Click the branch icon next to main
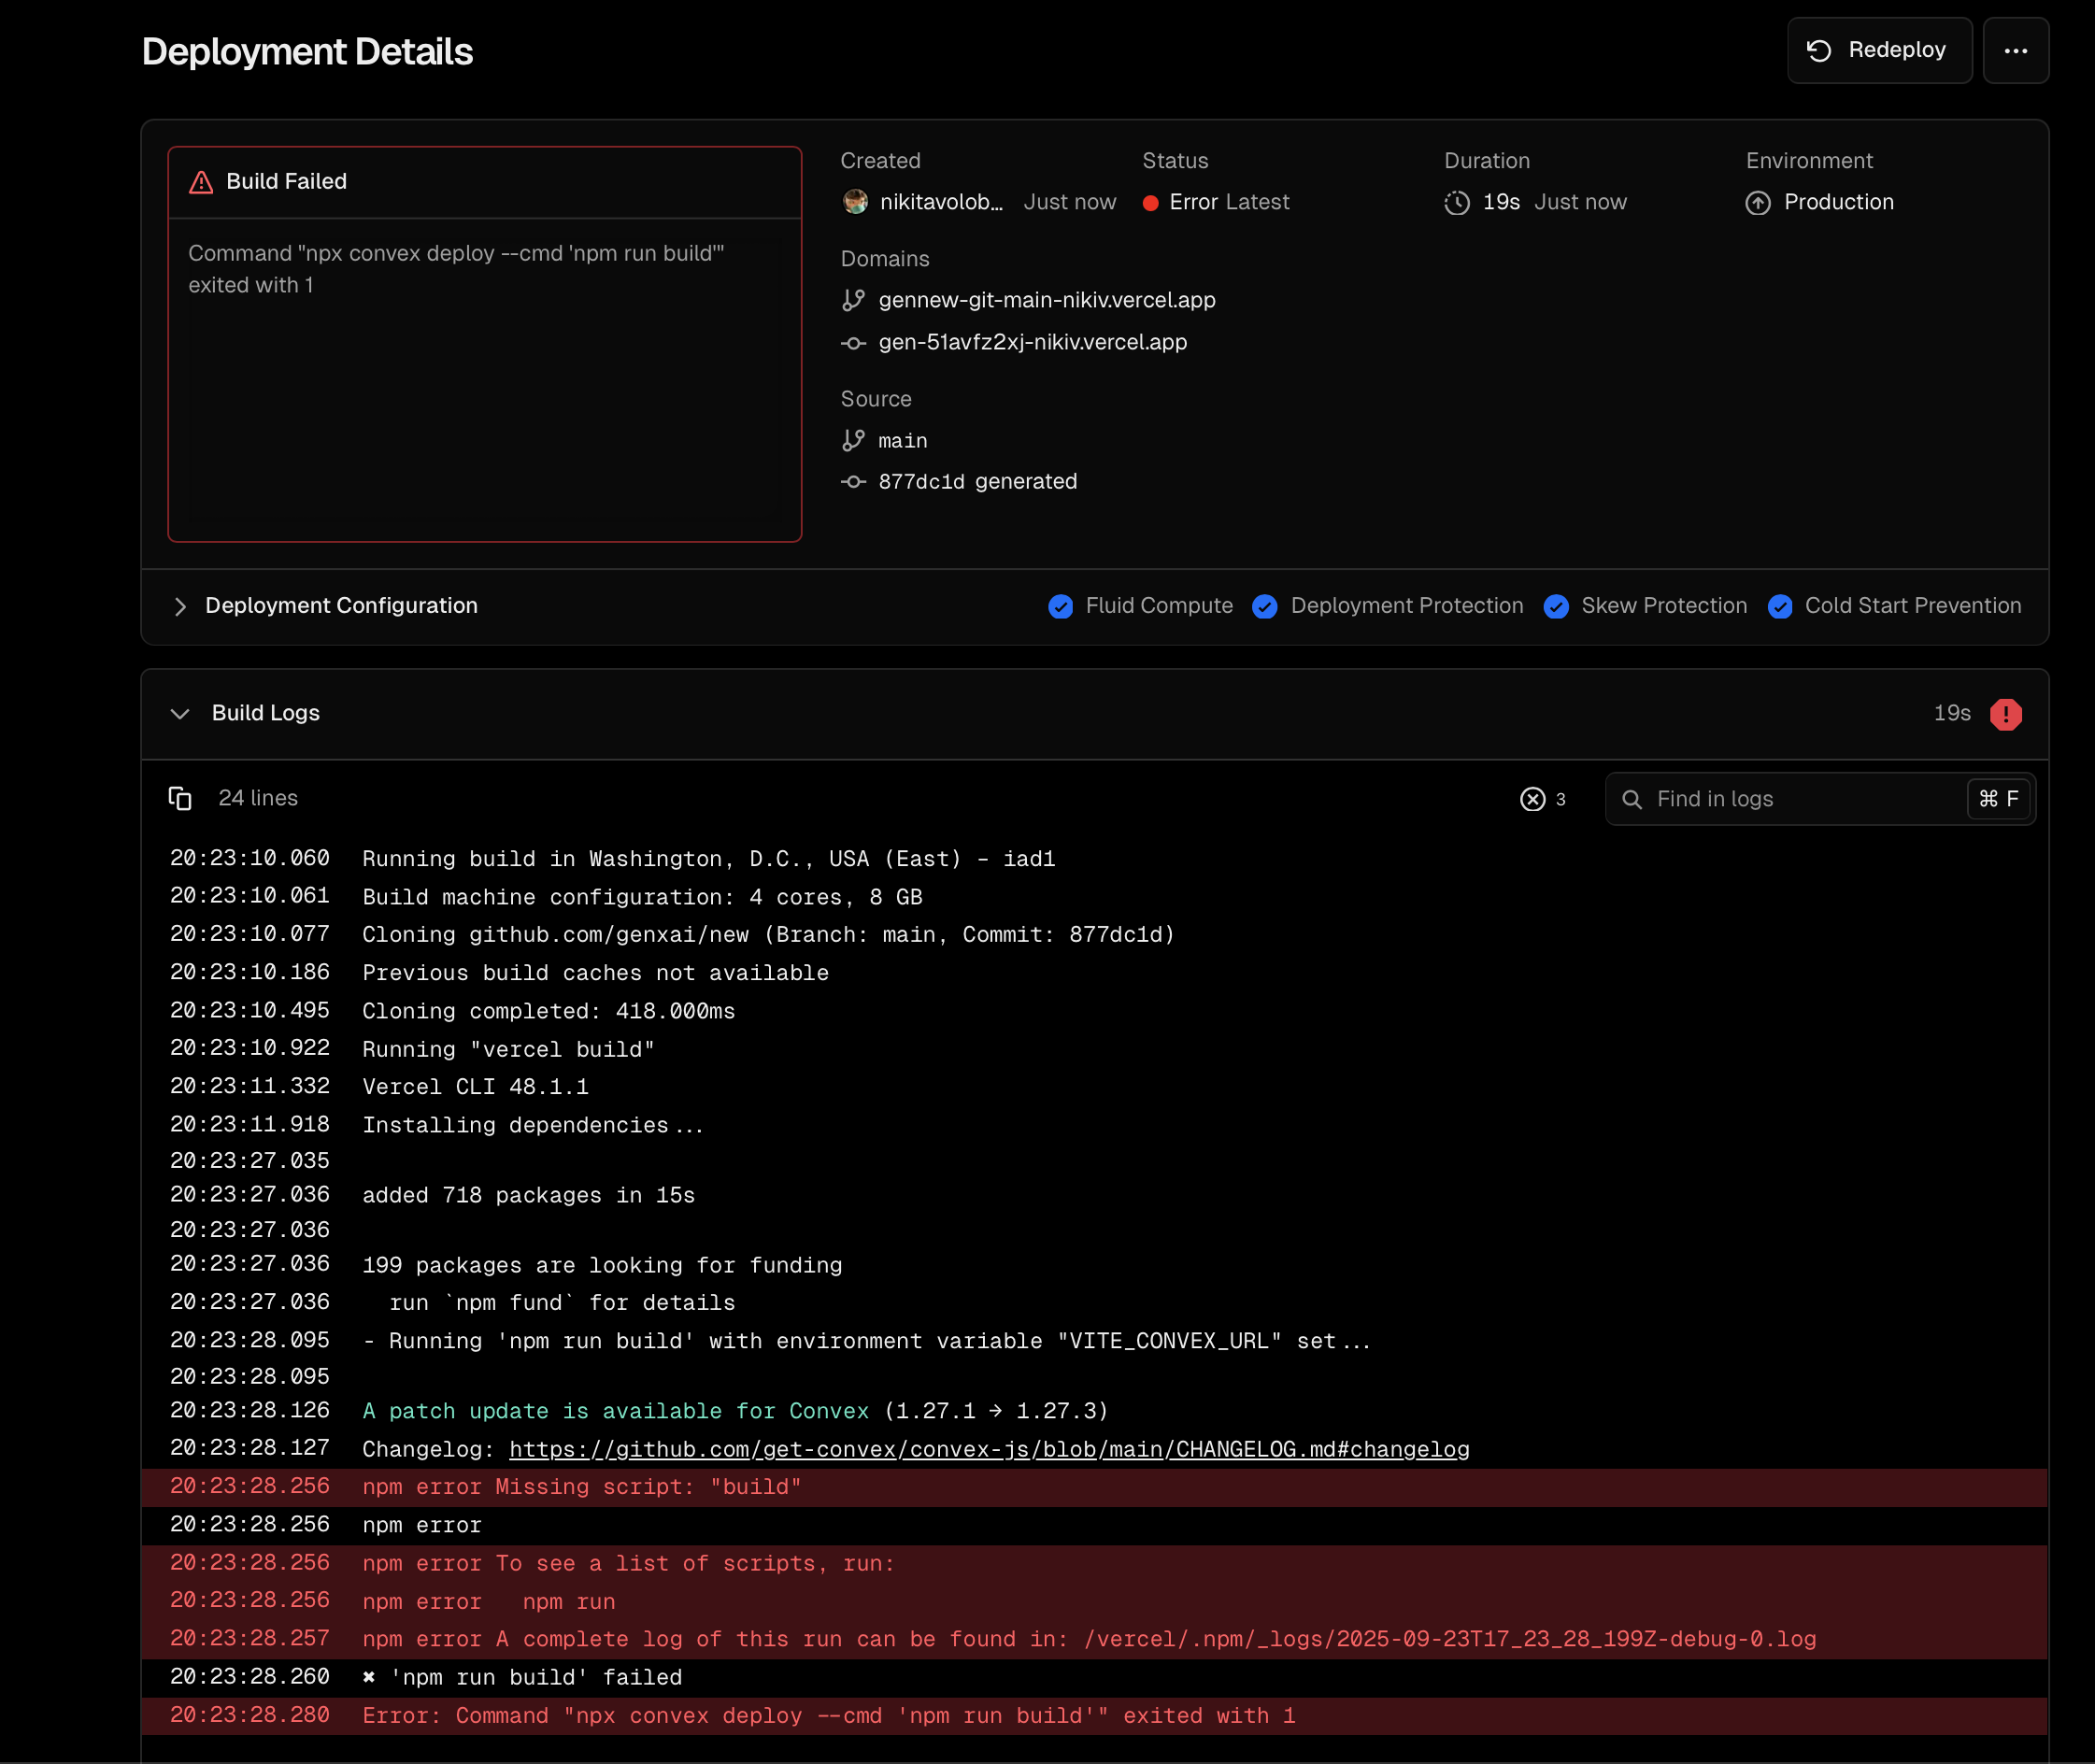2095x1764 pixels. [x=853, y=440]
